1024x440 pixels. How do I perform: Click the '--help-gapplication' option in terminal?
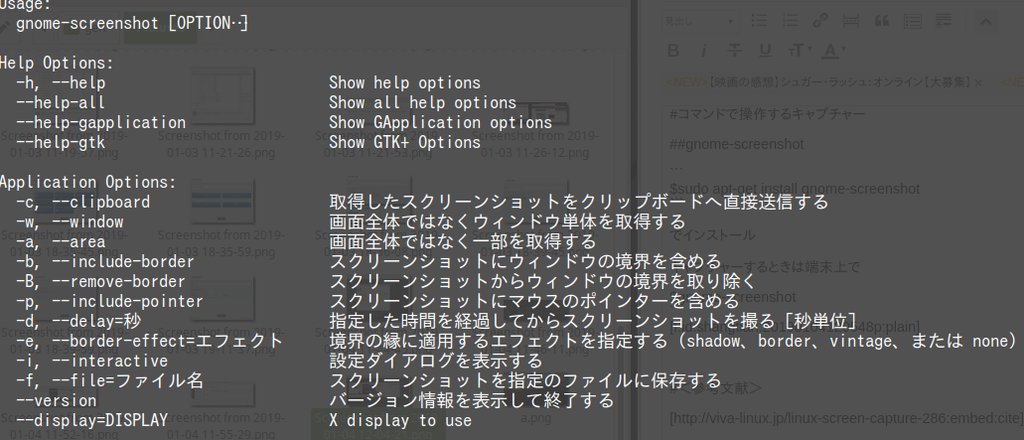[101, 122]
